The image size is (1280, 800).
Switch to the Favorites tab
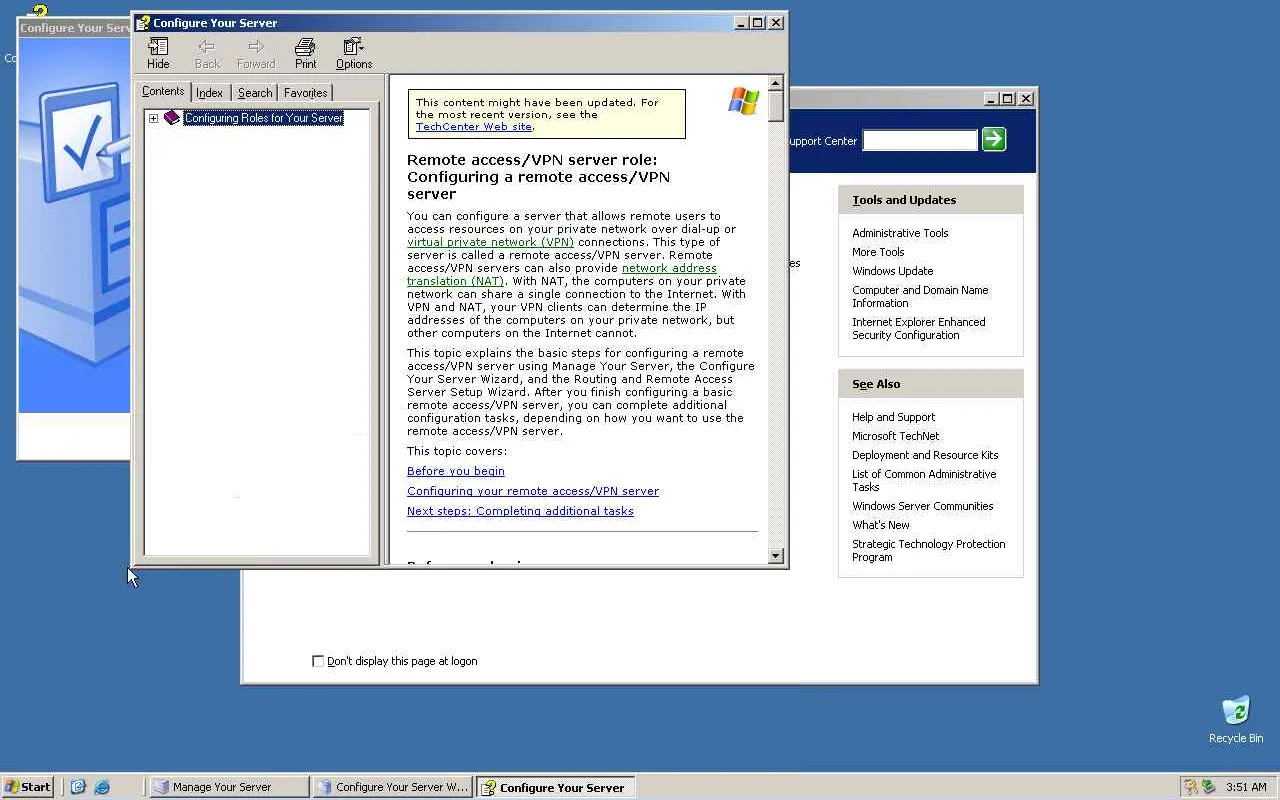point(306,93)
